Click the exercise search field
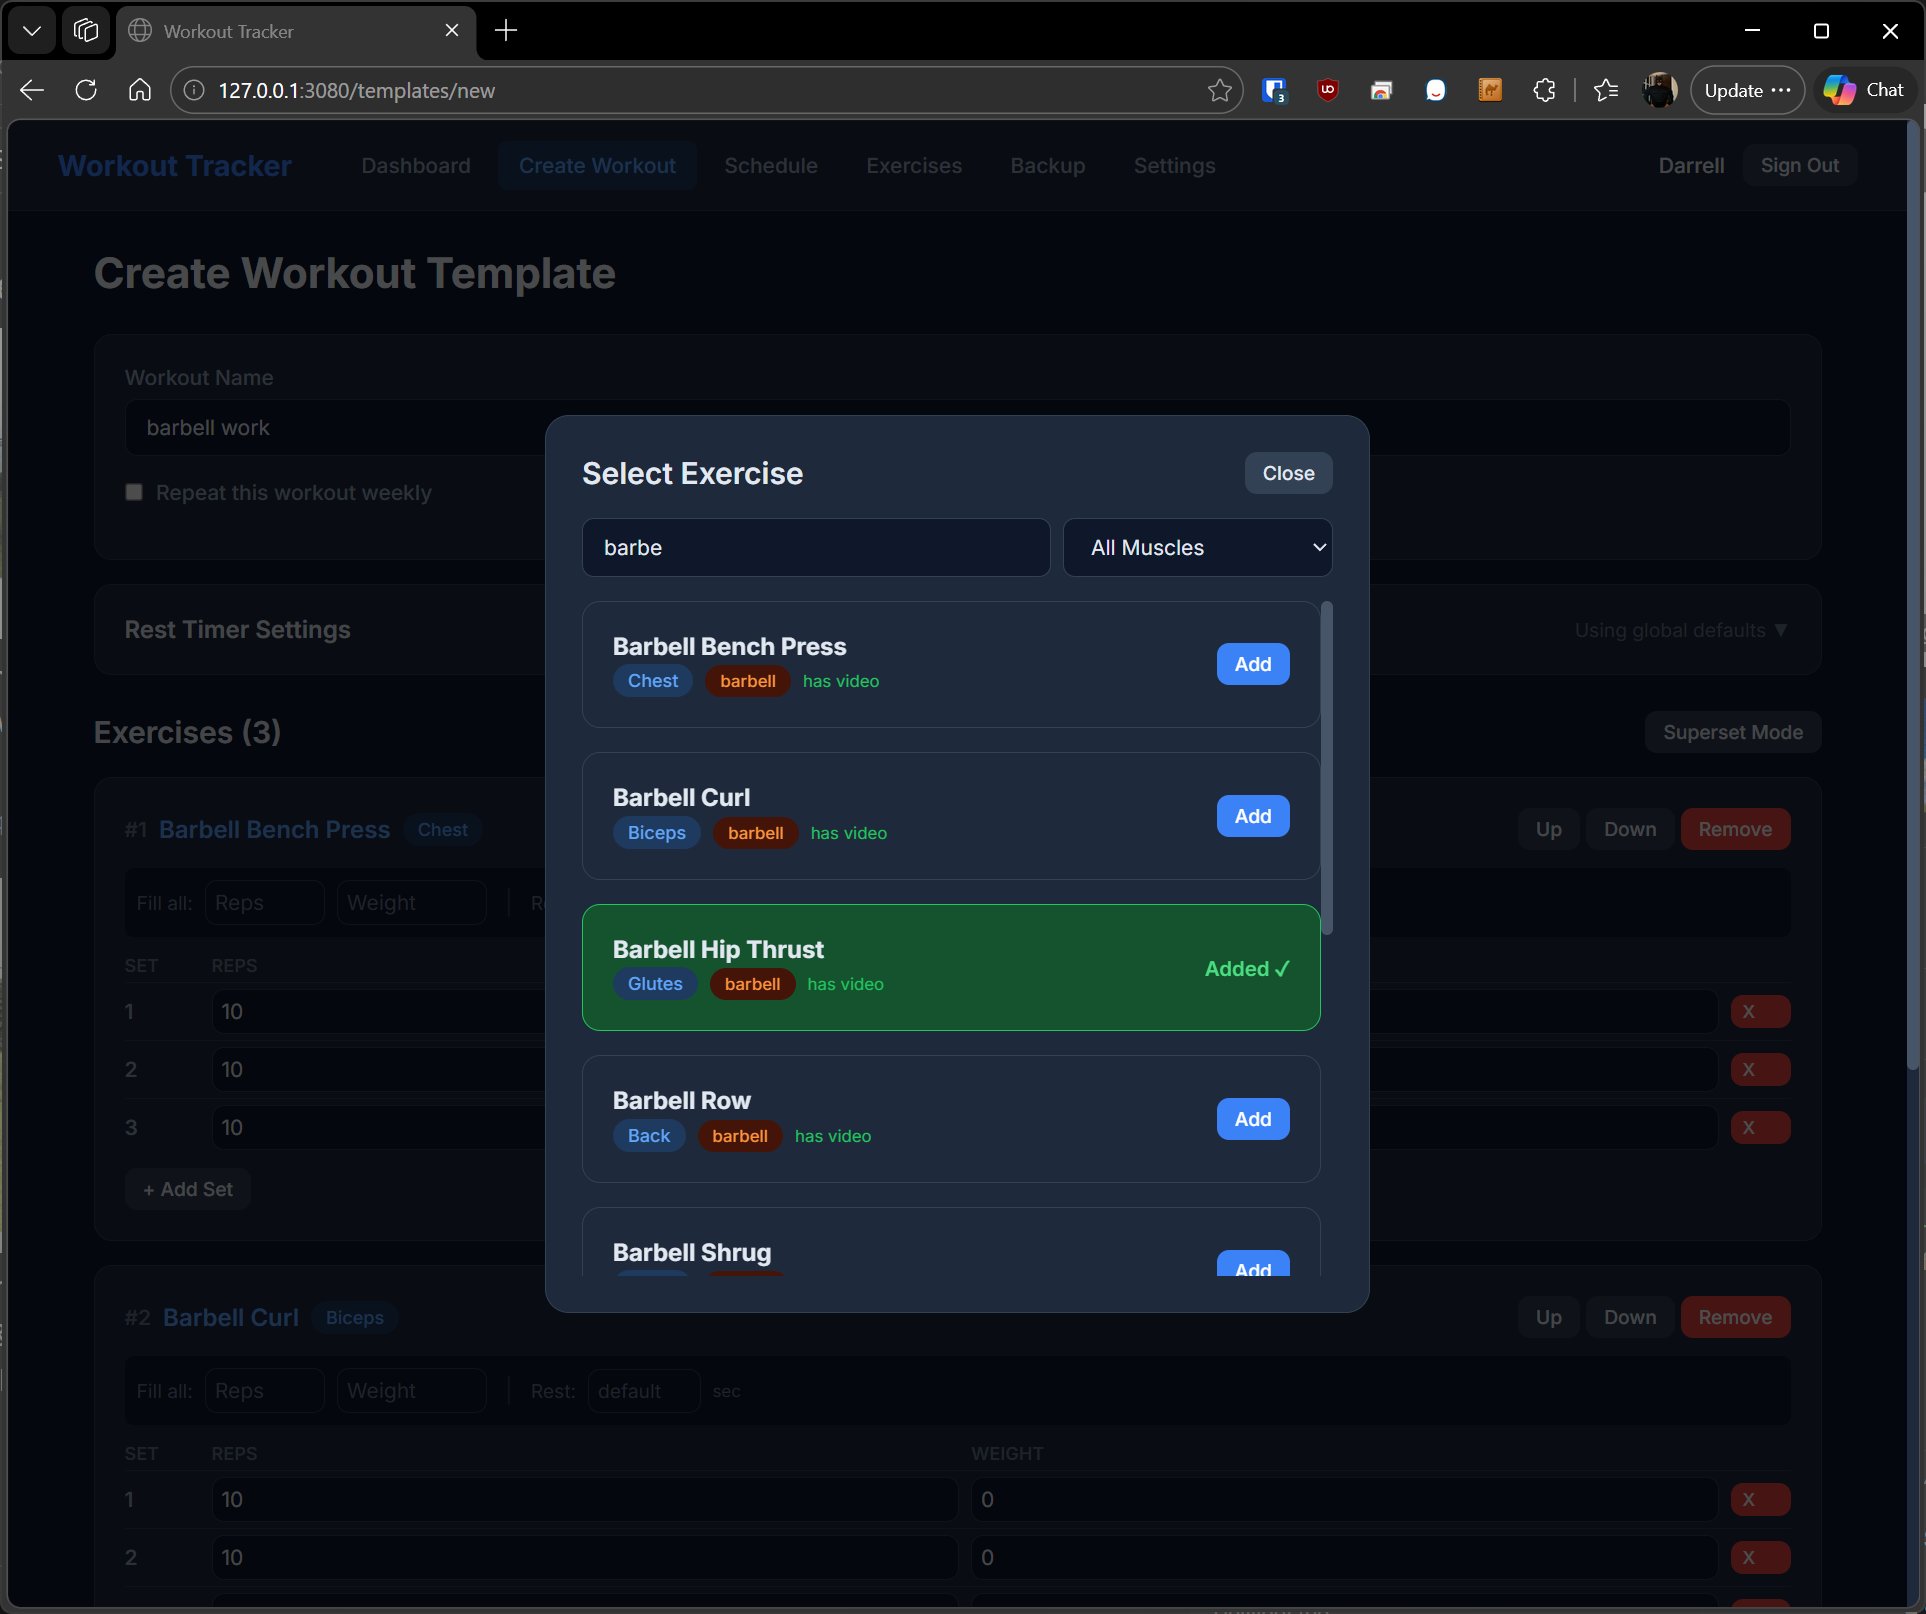The height and width of the screenshot is (1614, 1926). (815, 547)
